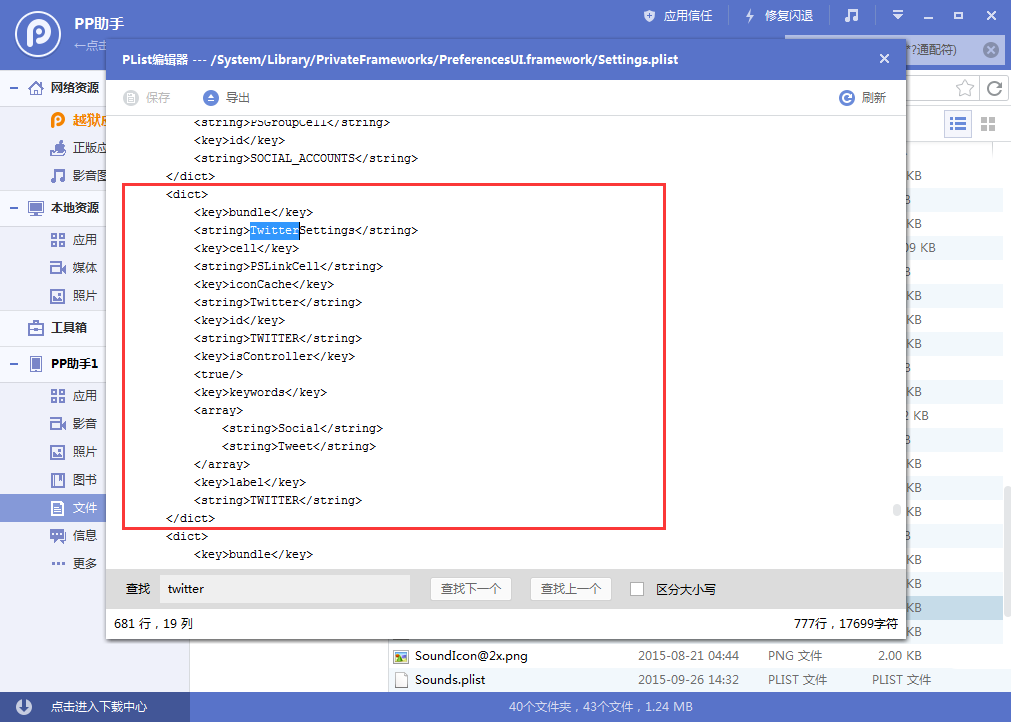Screen dimensions: 1011x722
Task: Open 越狱 jailbreak apps item
Action: click(x=78, y=120)
